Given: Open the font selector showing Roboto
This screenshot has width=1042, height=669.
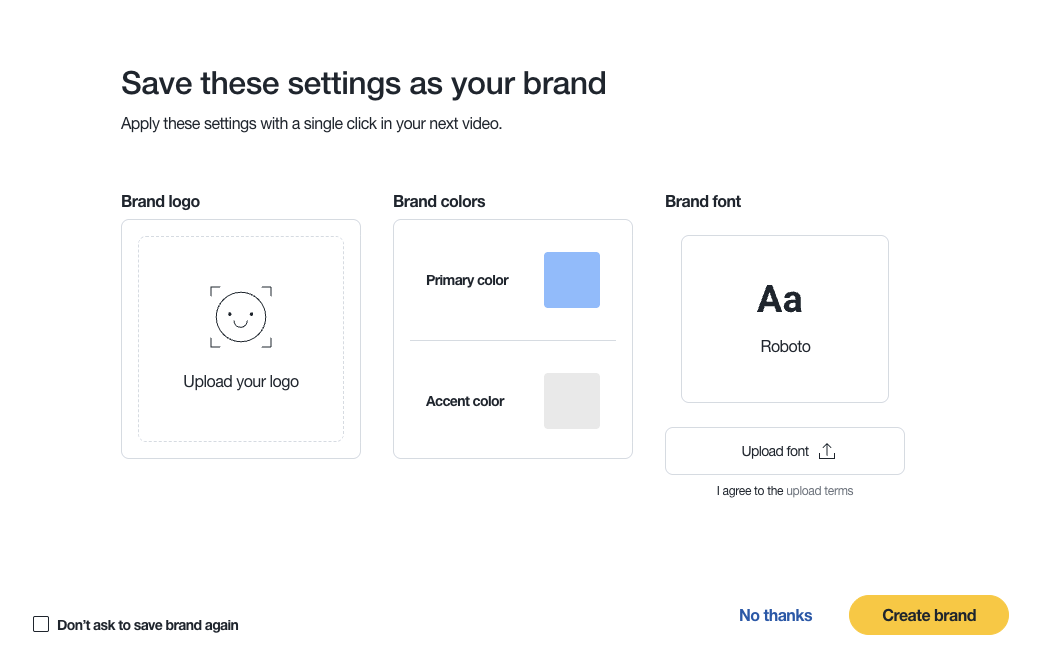Looking at the screenshot, I should pos(784,318).
